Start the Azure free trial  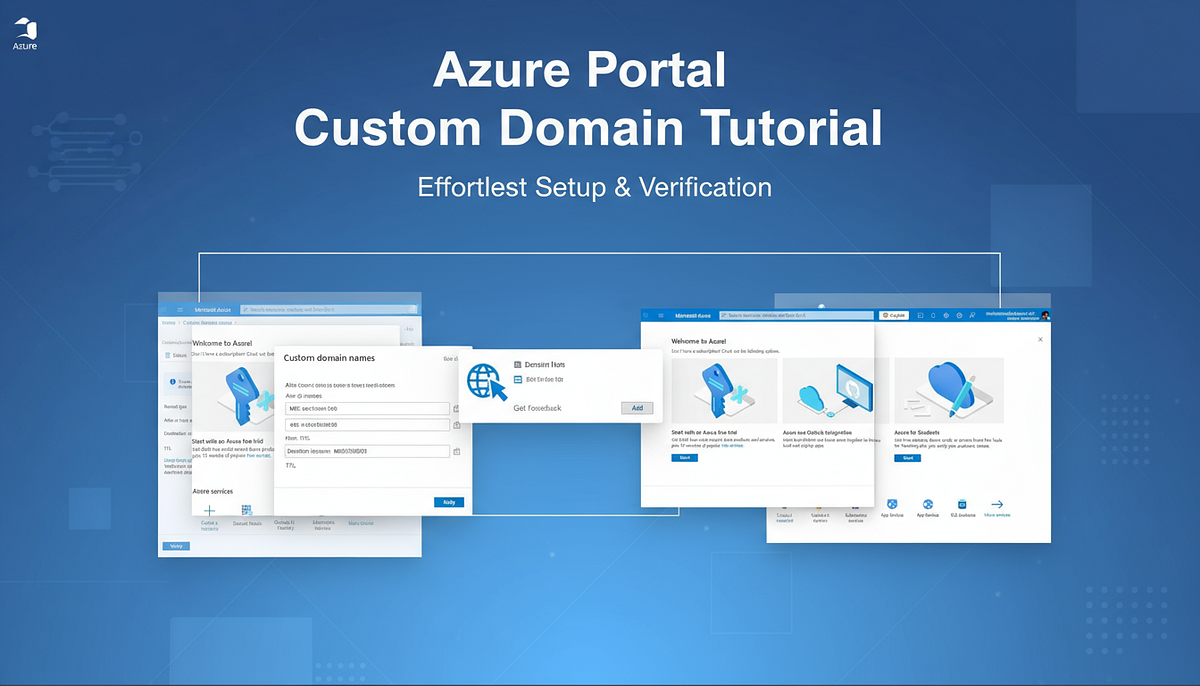683,457
